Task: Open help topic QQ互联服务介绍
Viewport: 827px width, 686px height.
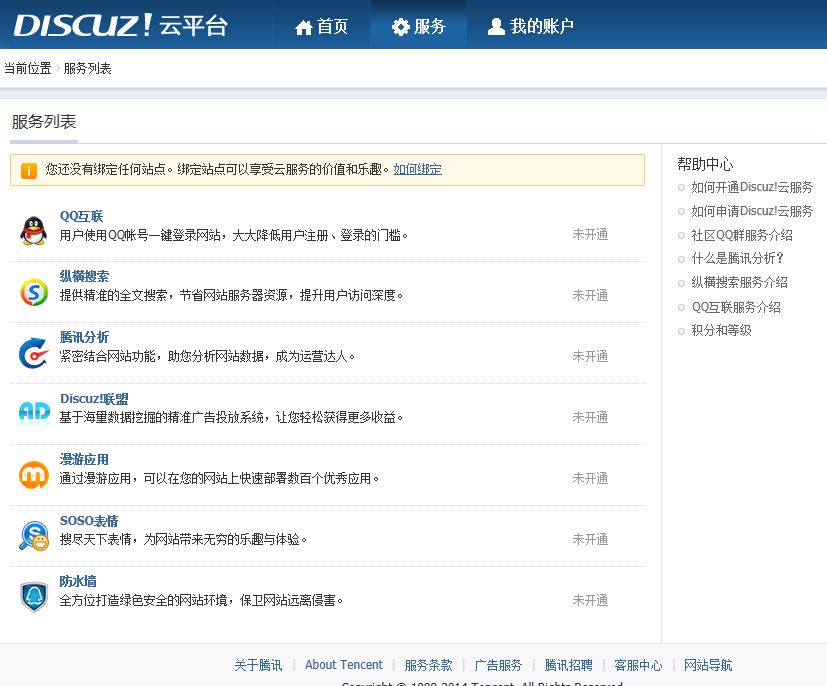Action: 736,307
